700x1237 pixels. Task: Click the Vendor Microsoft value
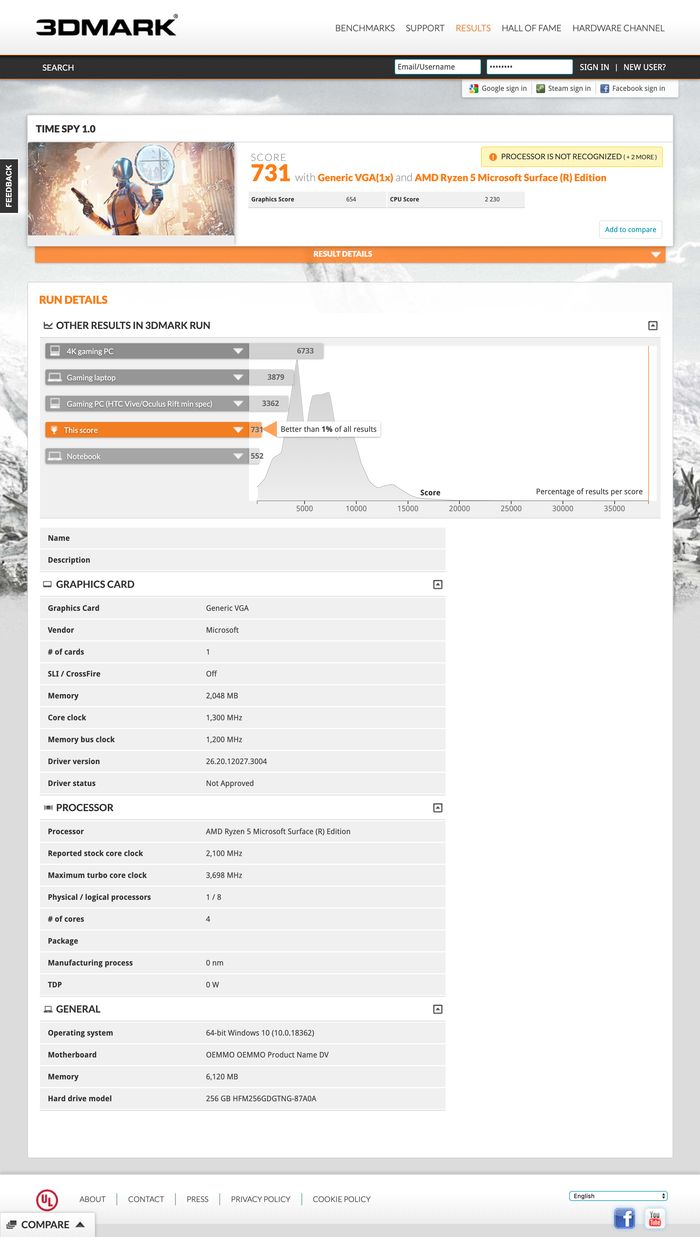click(222, 630)
